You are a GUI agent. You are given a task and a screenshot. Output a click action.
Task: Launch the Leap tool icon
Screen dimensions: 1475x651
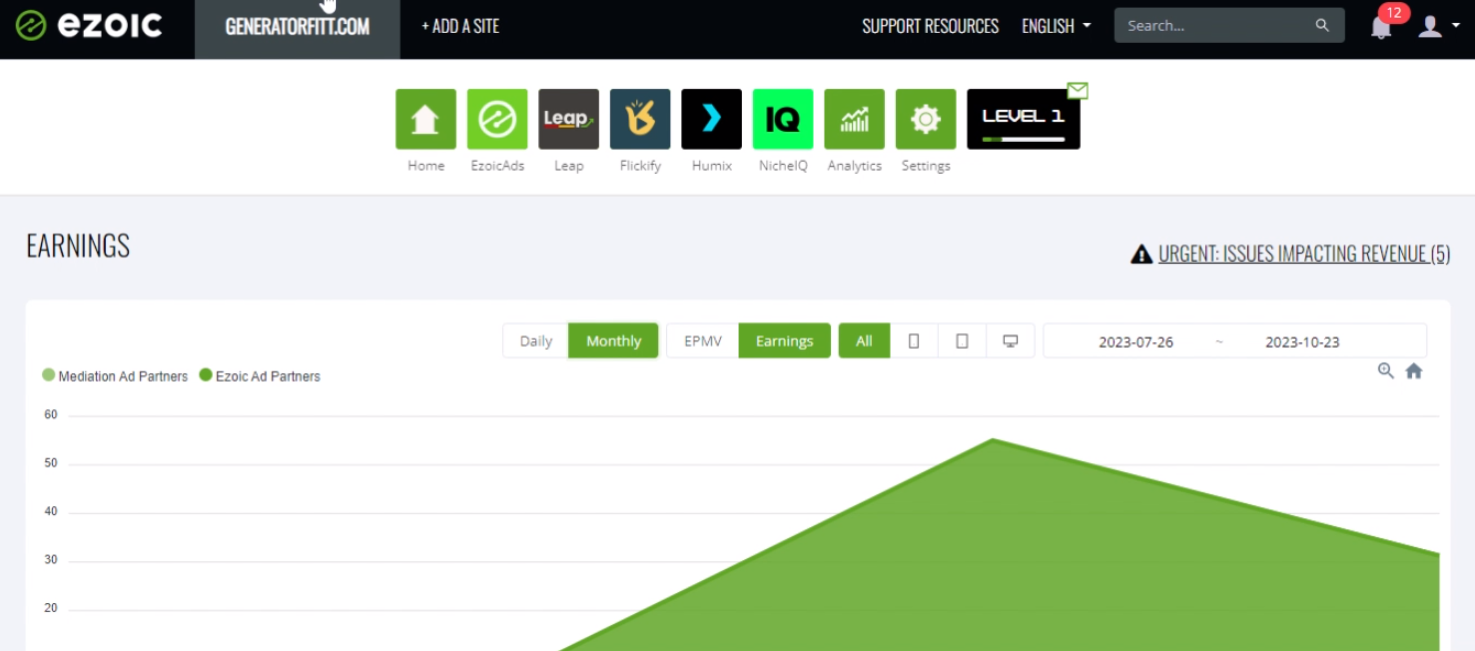click(x=569, y=119)
